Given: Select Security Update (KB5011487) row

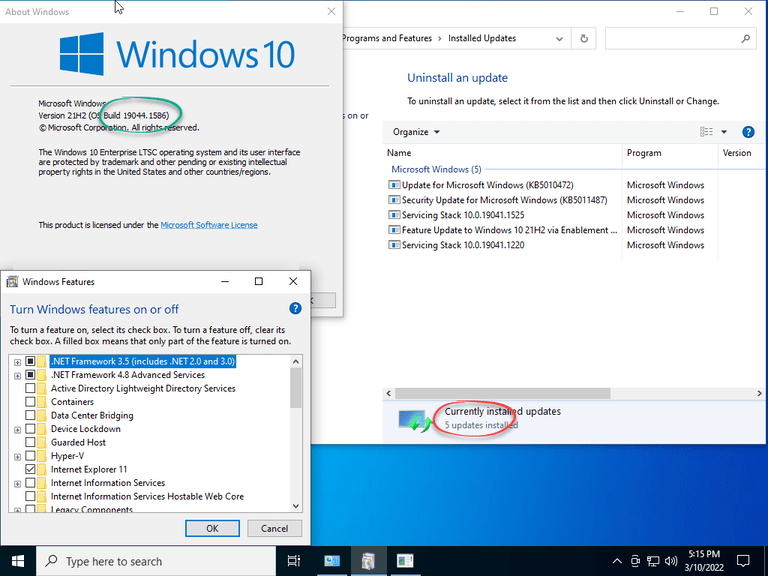Looking at the screenshot, I should coord(503,200).
